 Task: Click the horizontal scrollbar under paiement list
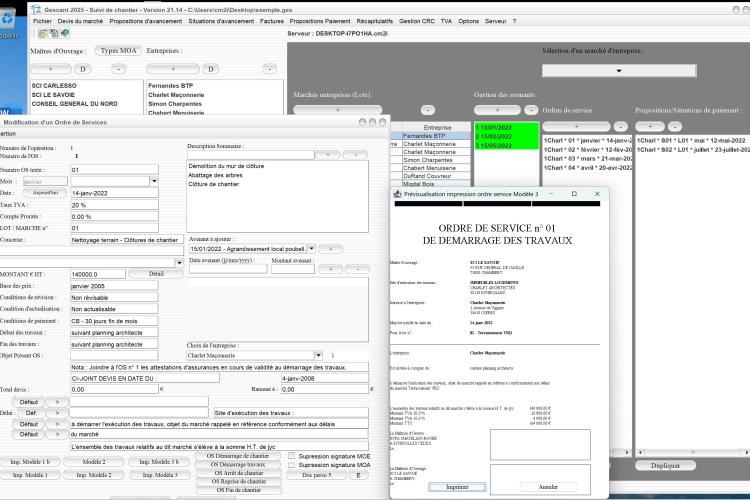click(x=692, y=452)
